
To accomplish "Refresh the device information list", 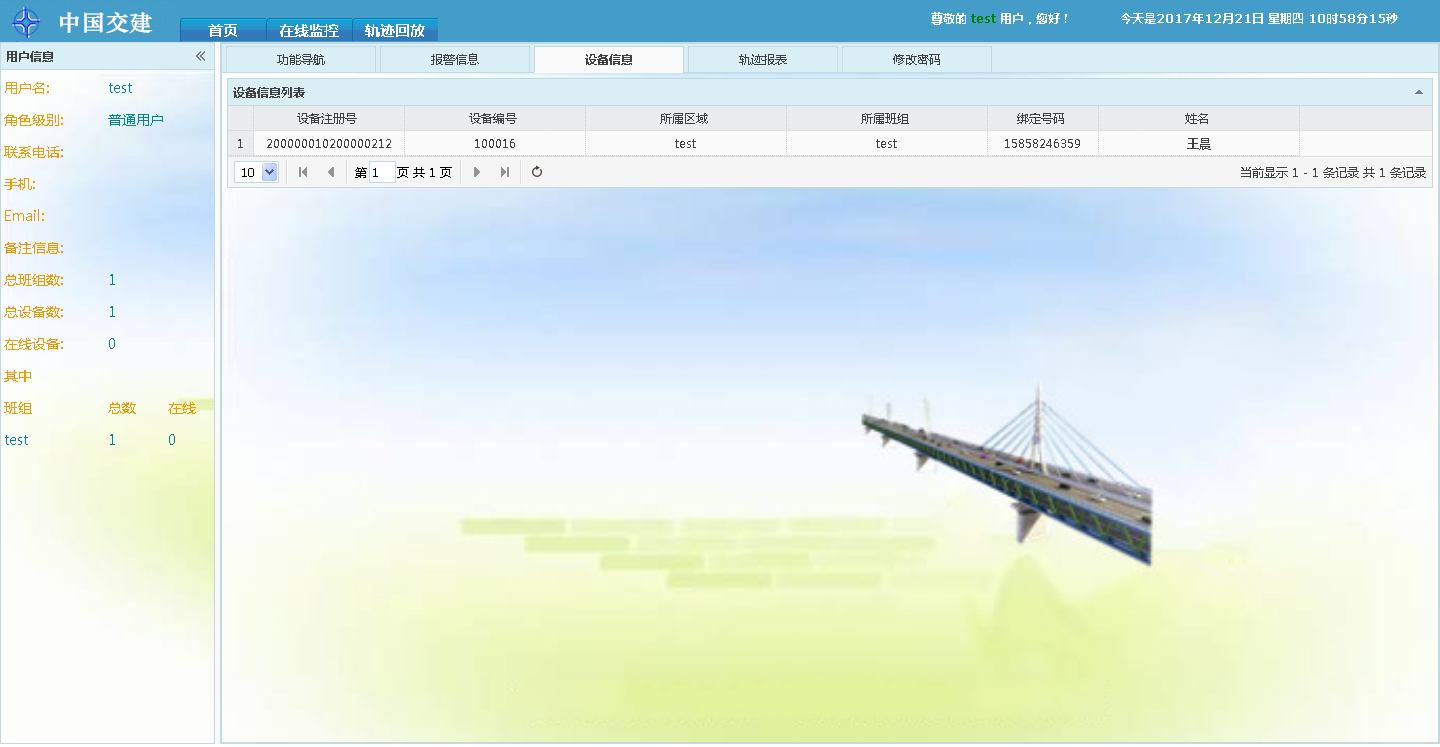I will [x=537, y=172].
